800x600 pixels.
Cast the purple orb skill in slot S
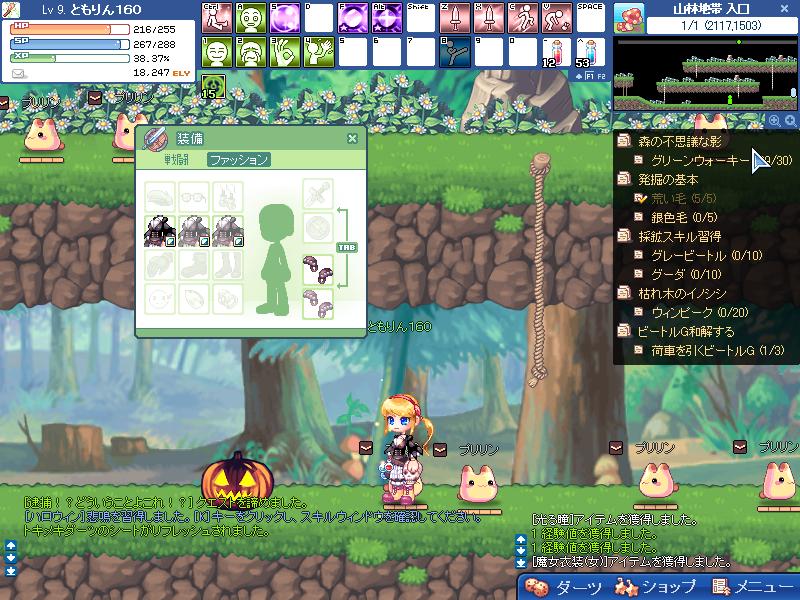click(285, 18)
